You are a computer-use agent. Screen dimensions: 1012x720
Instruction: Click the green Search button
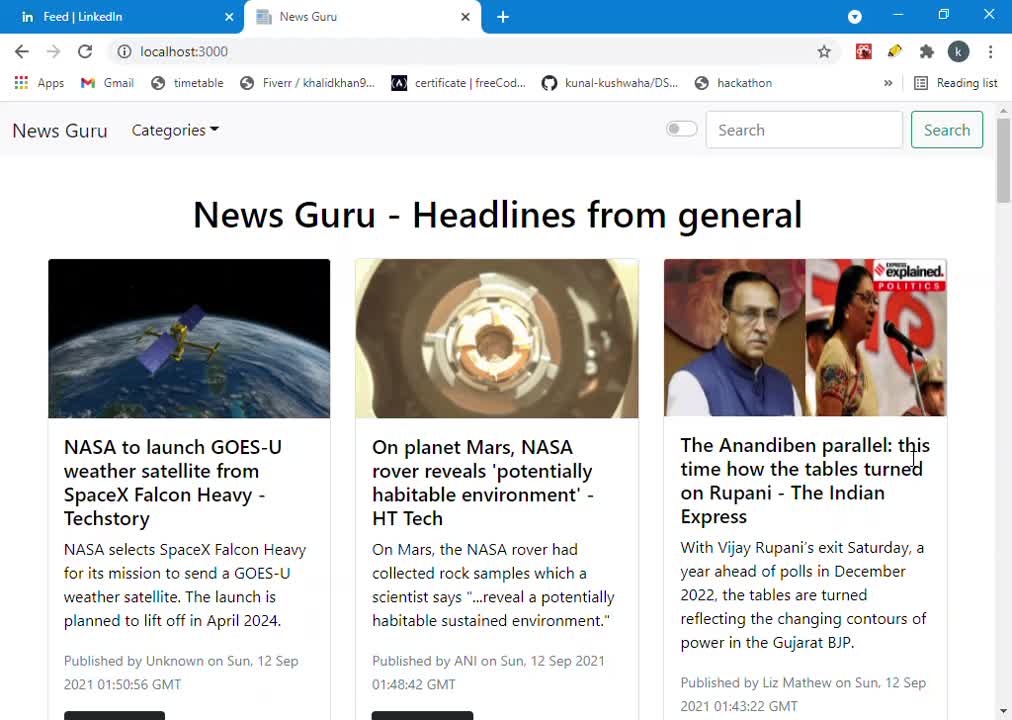click(947, 130)
